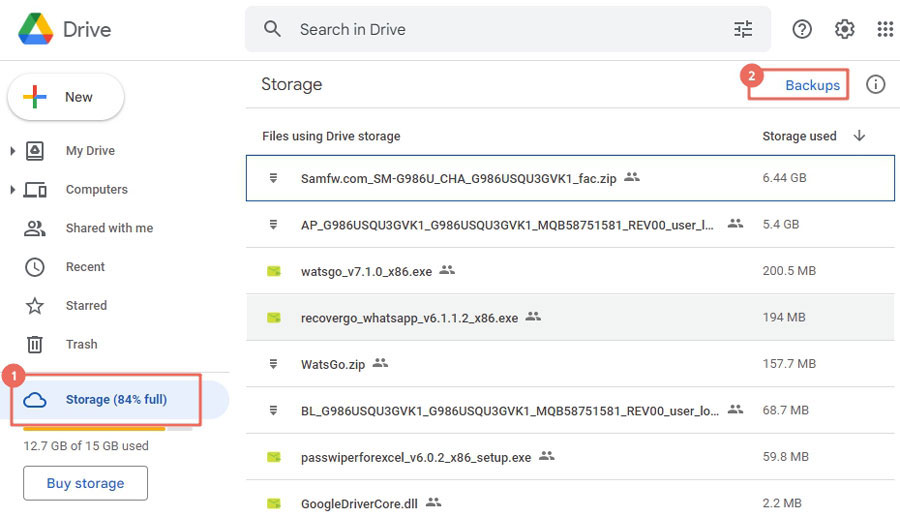The image size is (900, 517).
Task: Expand the Computers tree arrow
Action: (13, 189)
